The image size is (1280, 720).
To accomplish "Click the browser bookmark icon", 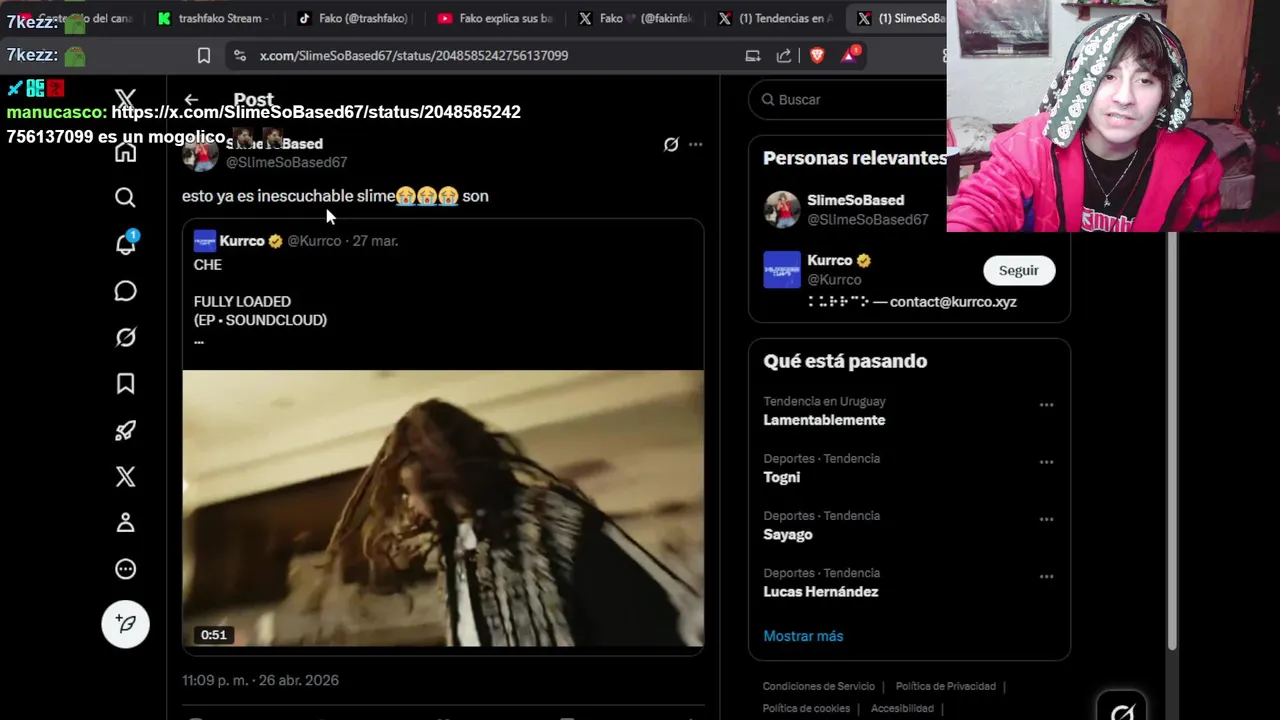I will point(204,56).
